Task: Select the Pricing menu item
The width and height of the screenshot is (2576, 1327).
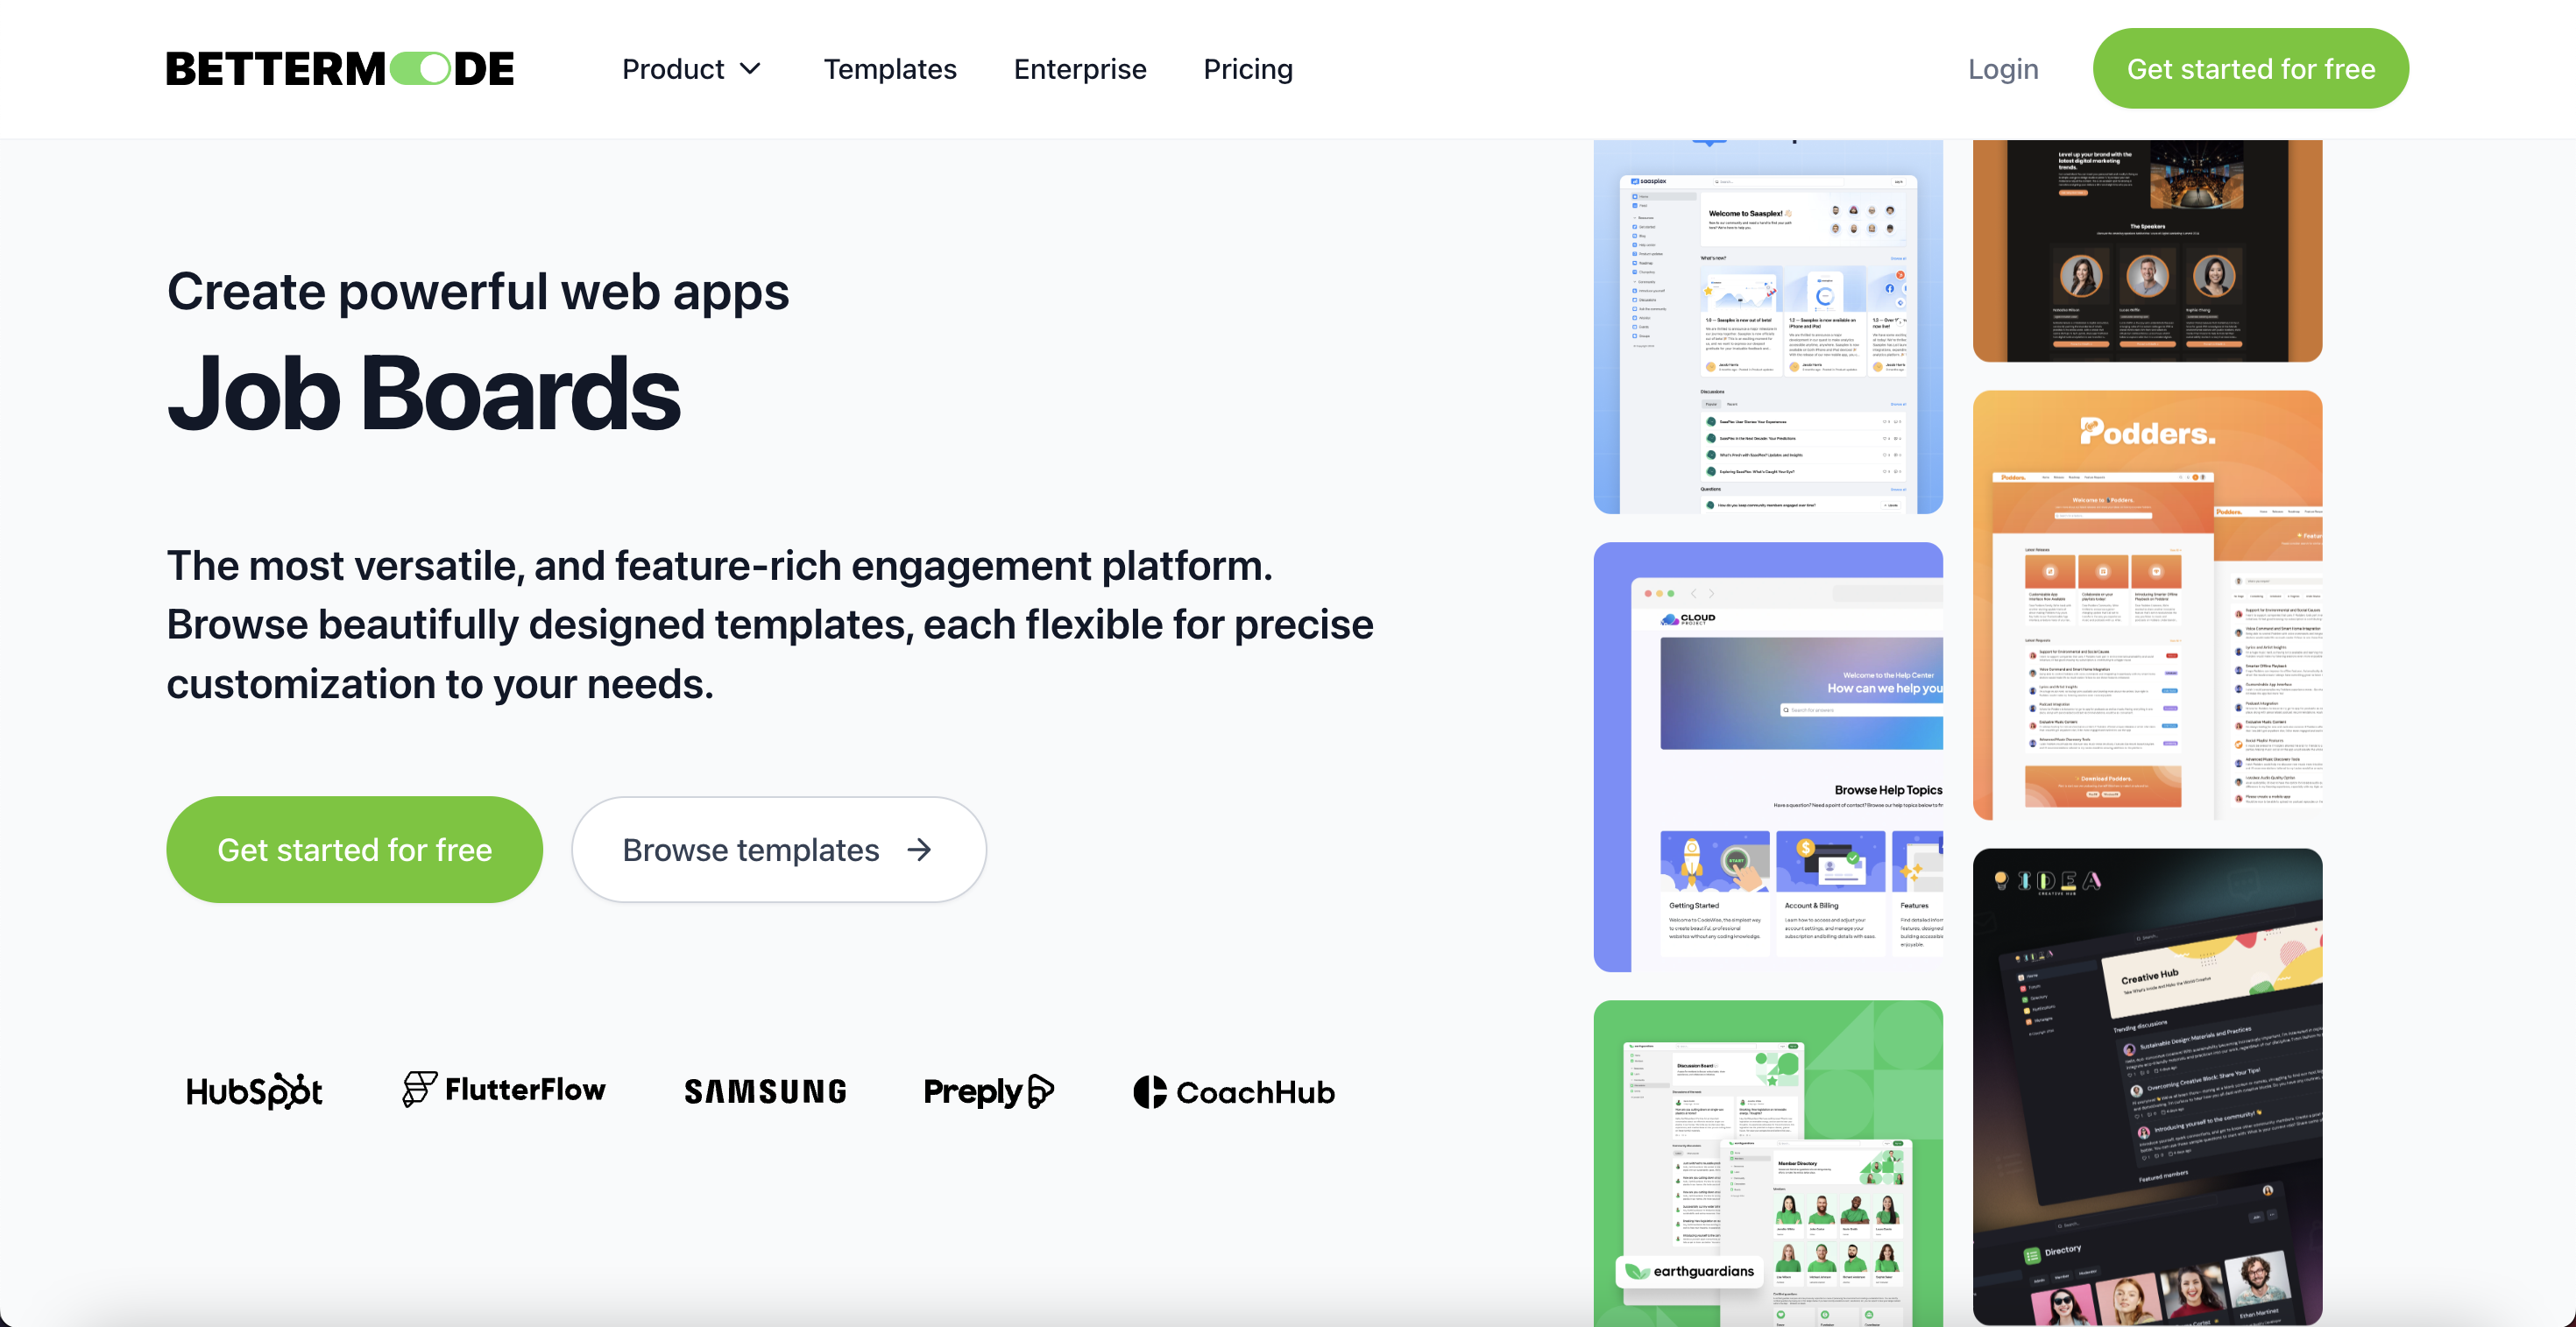Action: [1248, 67]
